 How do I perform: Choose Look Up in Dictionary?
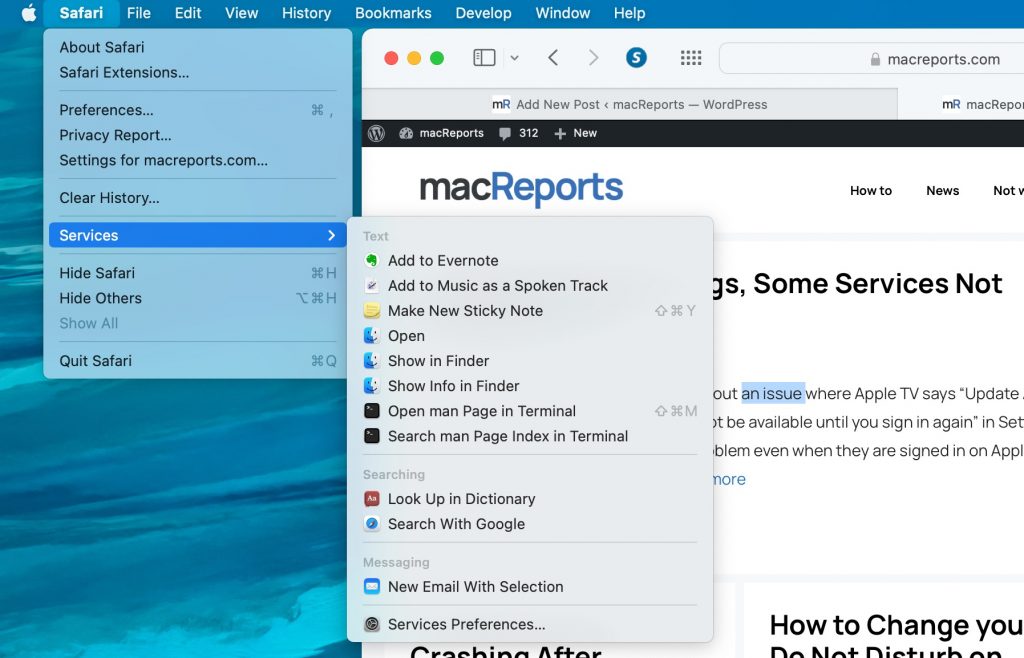(x=530, y=499)
